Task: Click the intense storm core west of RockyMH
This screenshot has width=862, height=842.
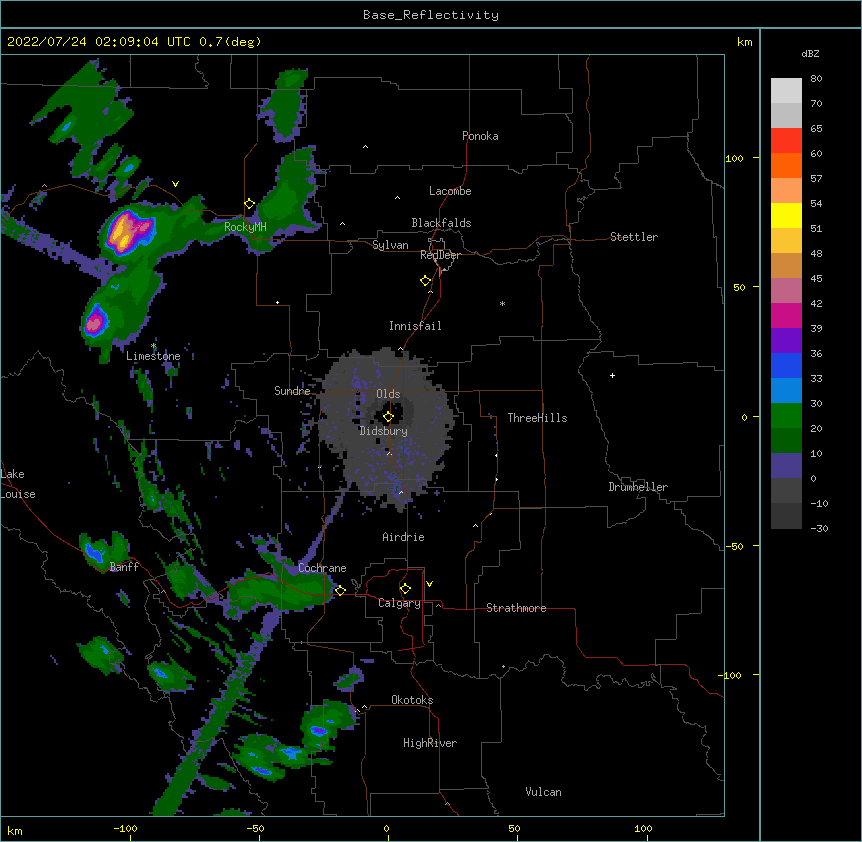Action: [127, 230]
